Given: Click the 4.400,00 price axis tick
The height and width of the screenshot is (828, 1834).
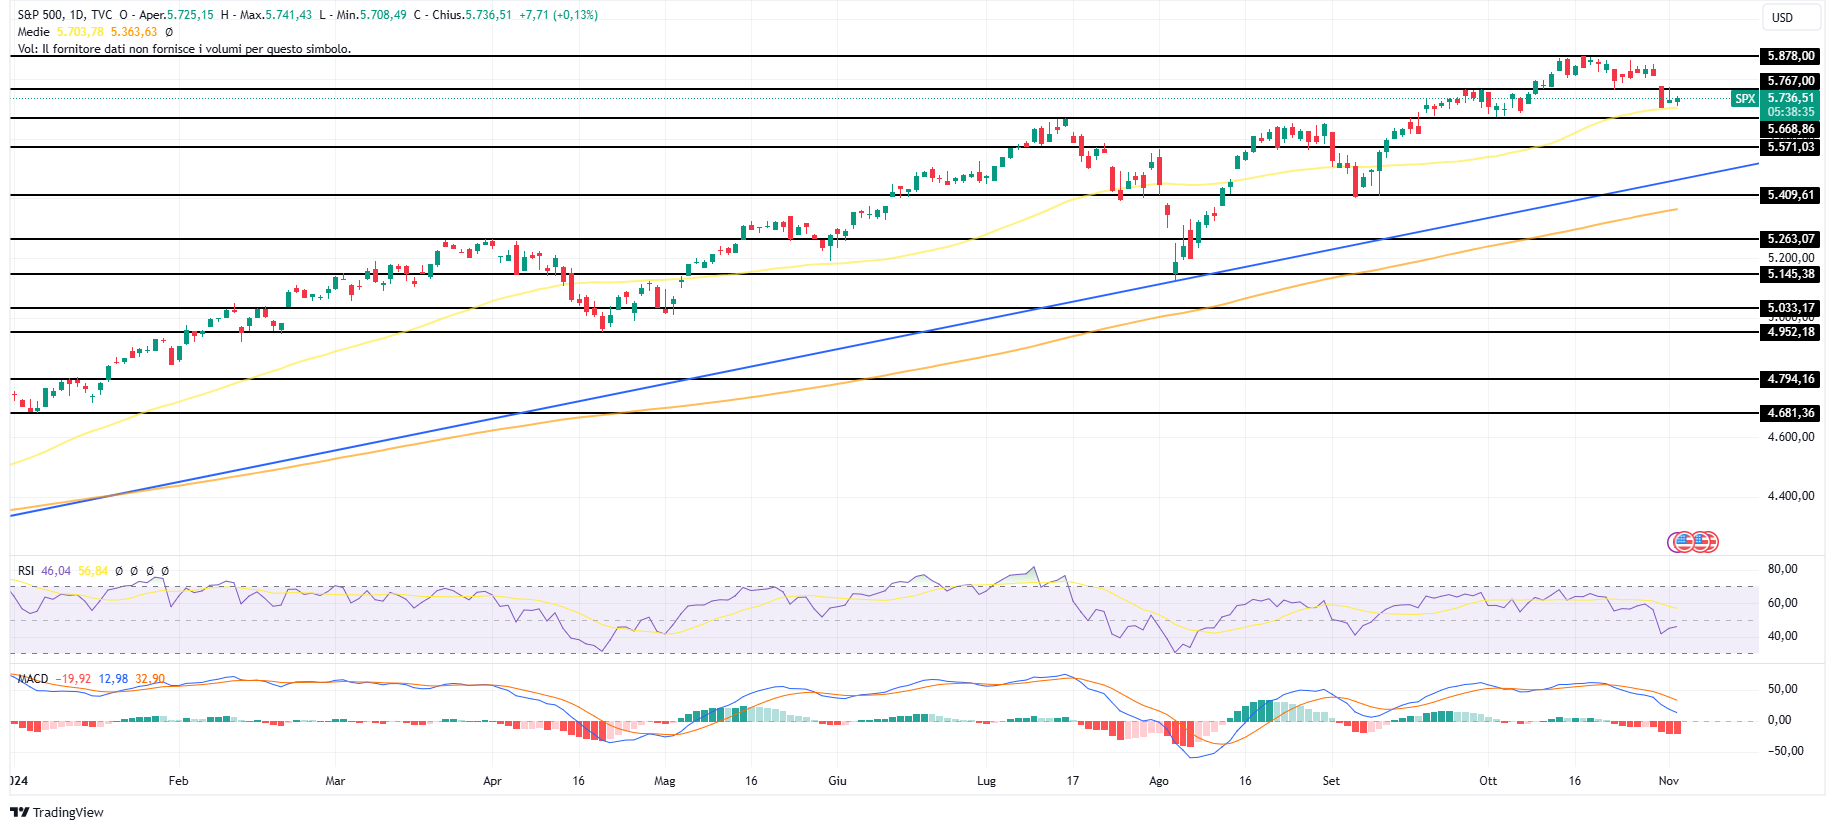Looking at the screenshot, I should (1790, 496).
